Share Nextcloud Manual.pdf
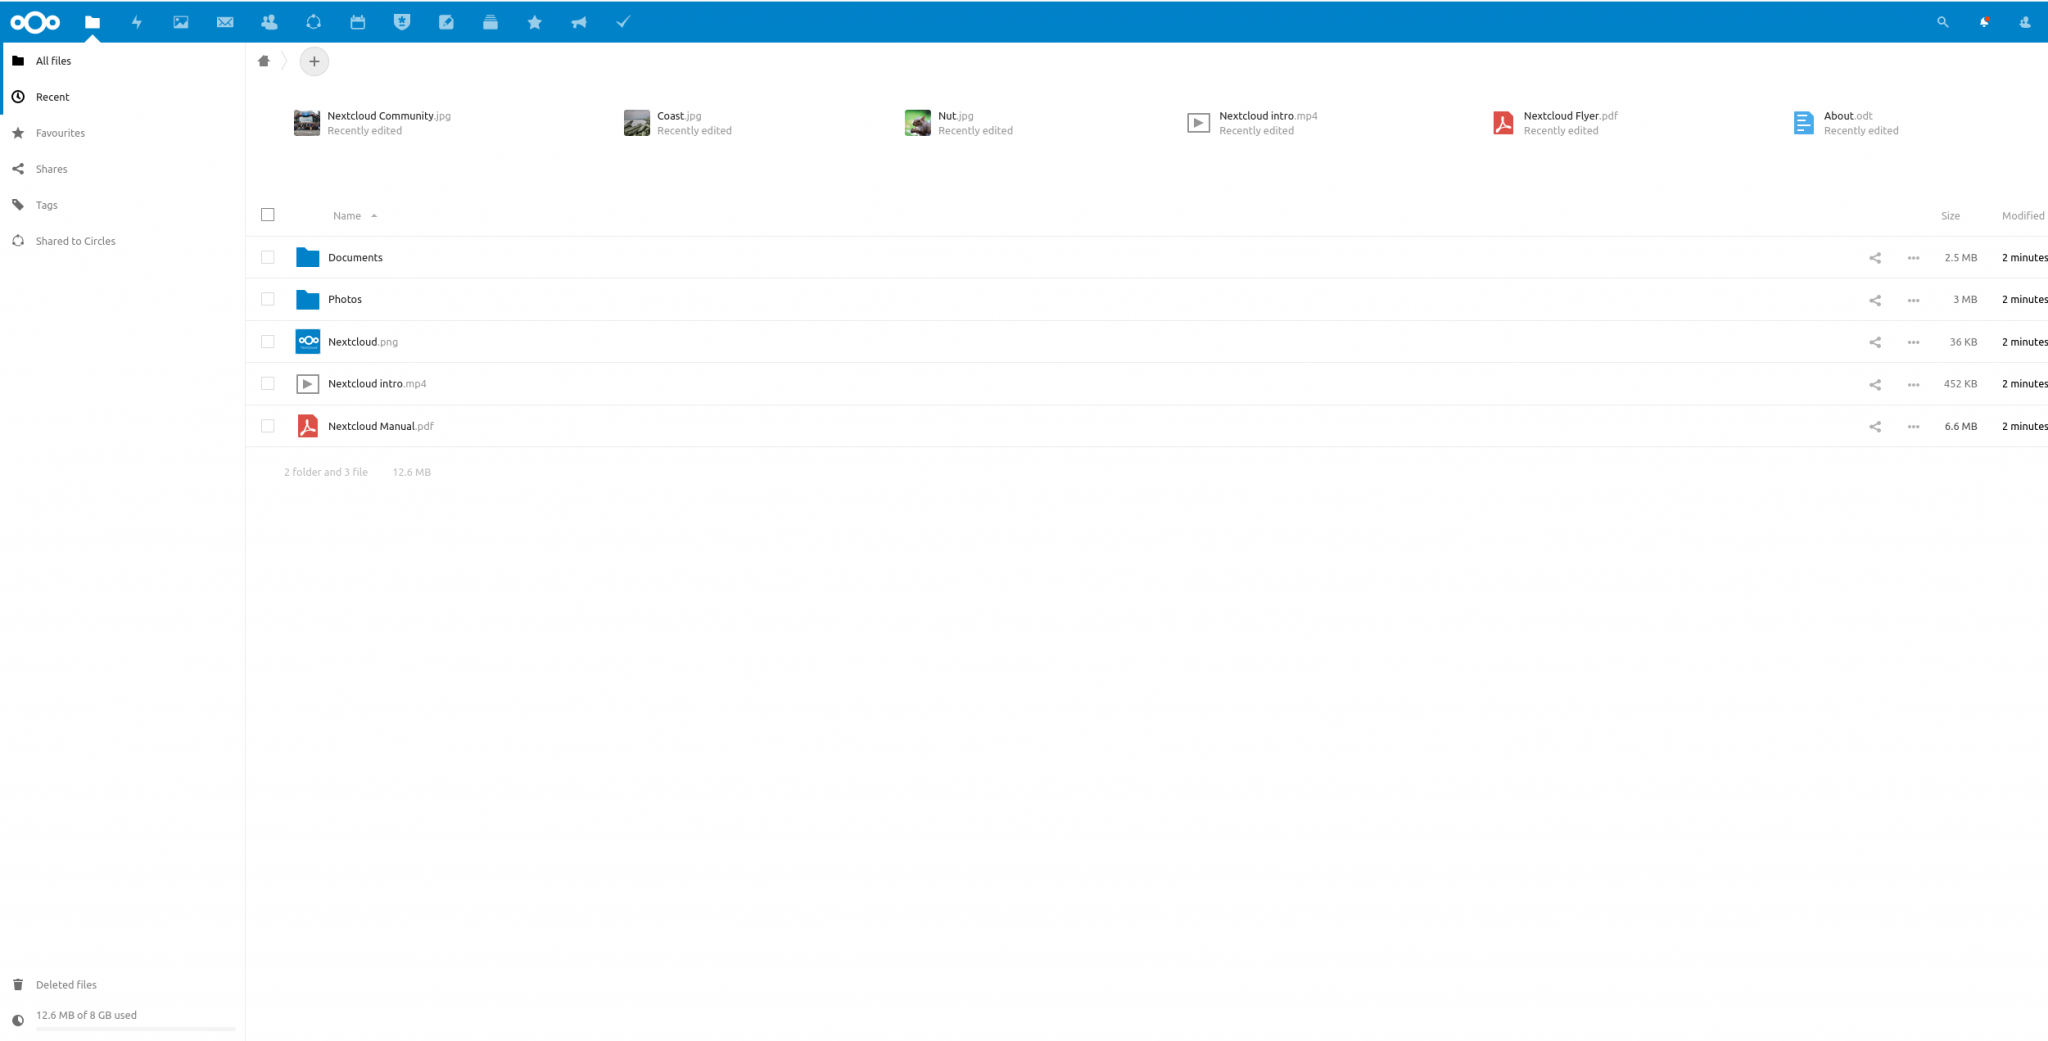The height and width of the screenshot is (1041, 2048). coord(1875,426)
